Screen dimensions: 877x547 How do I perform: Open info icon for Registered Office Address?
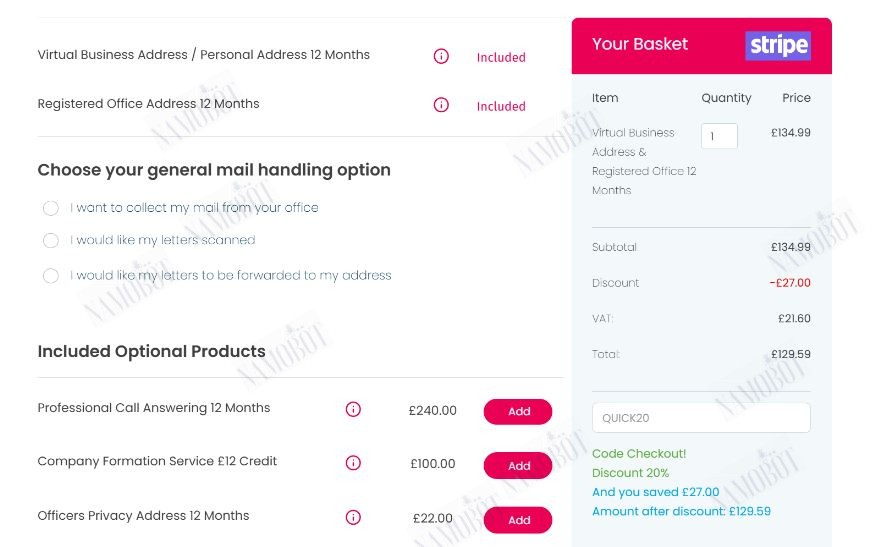pos(441,105)
